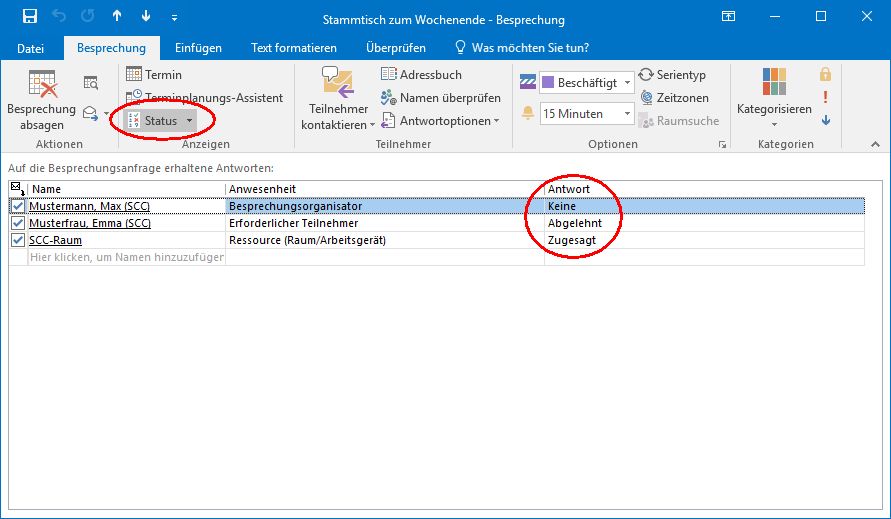
Task: Switch to the Einfügen tab
Action: point(198,48)
